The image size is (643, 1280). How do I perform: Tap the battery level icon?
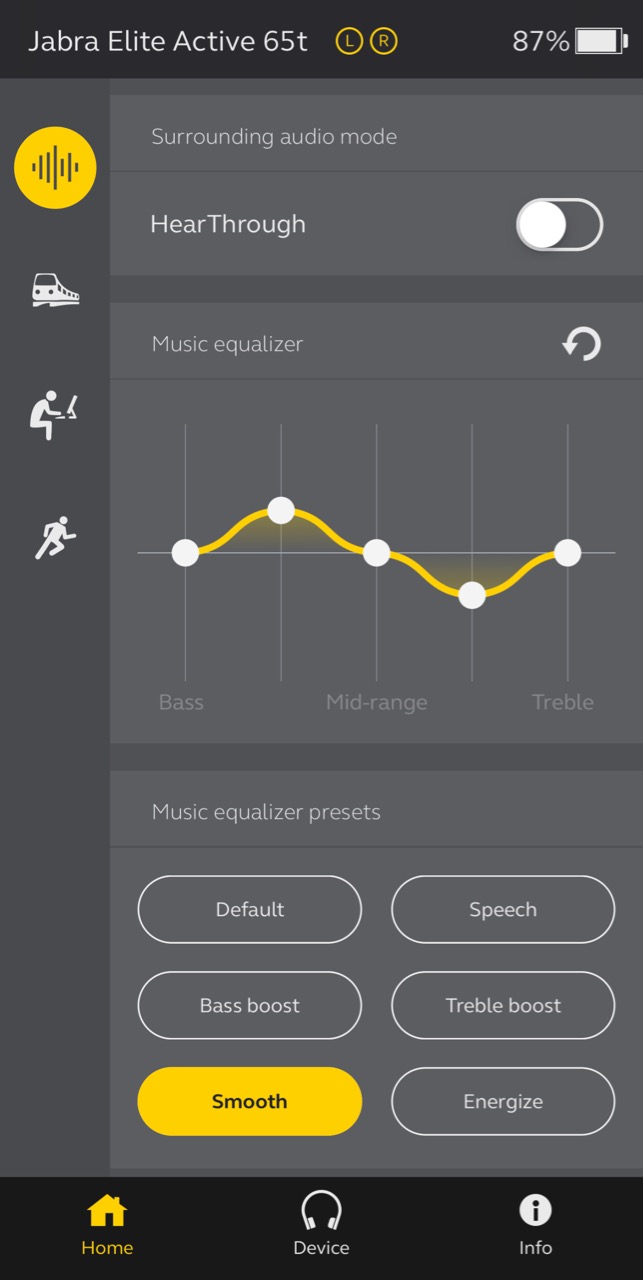tap(599, 41)
